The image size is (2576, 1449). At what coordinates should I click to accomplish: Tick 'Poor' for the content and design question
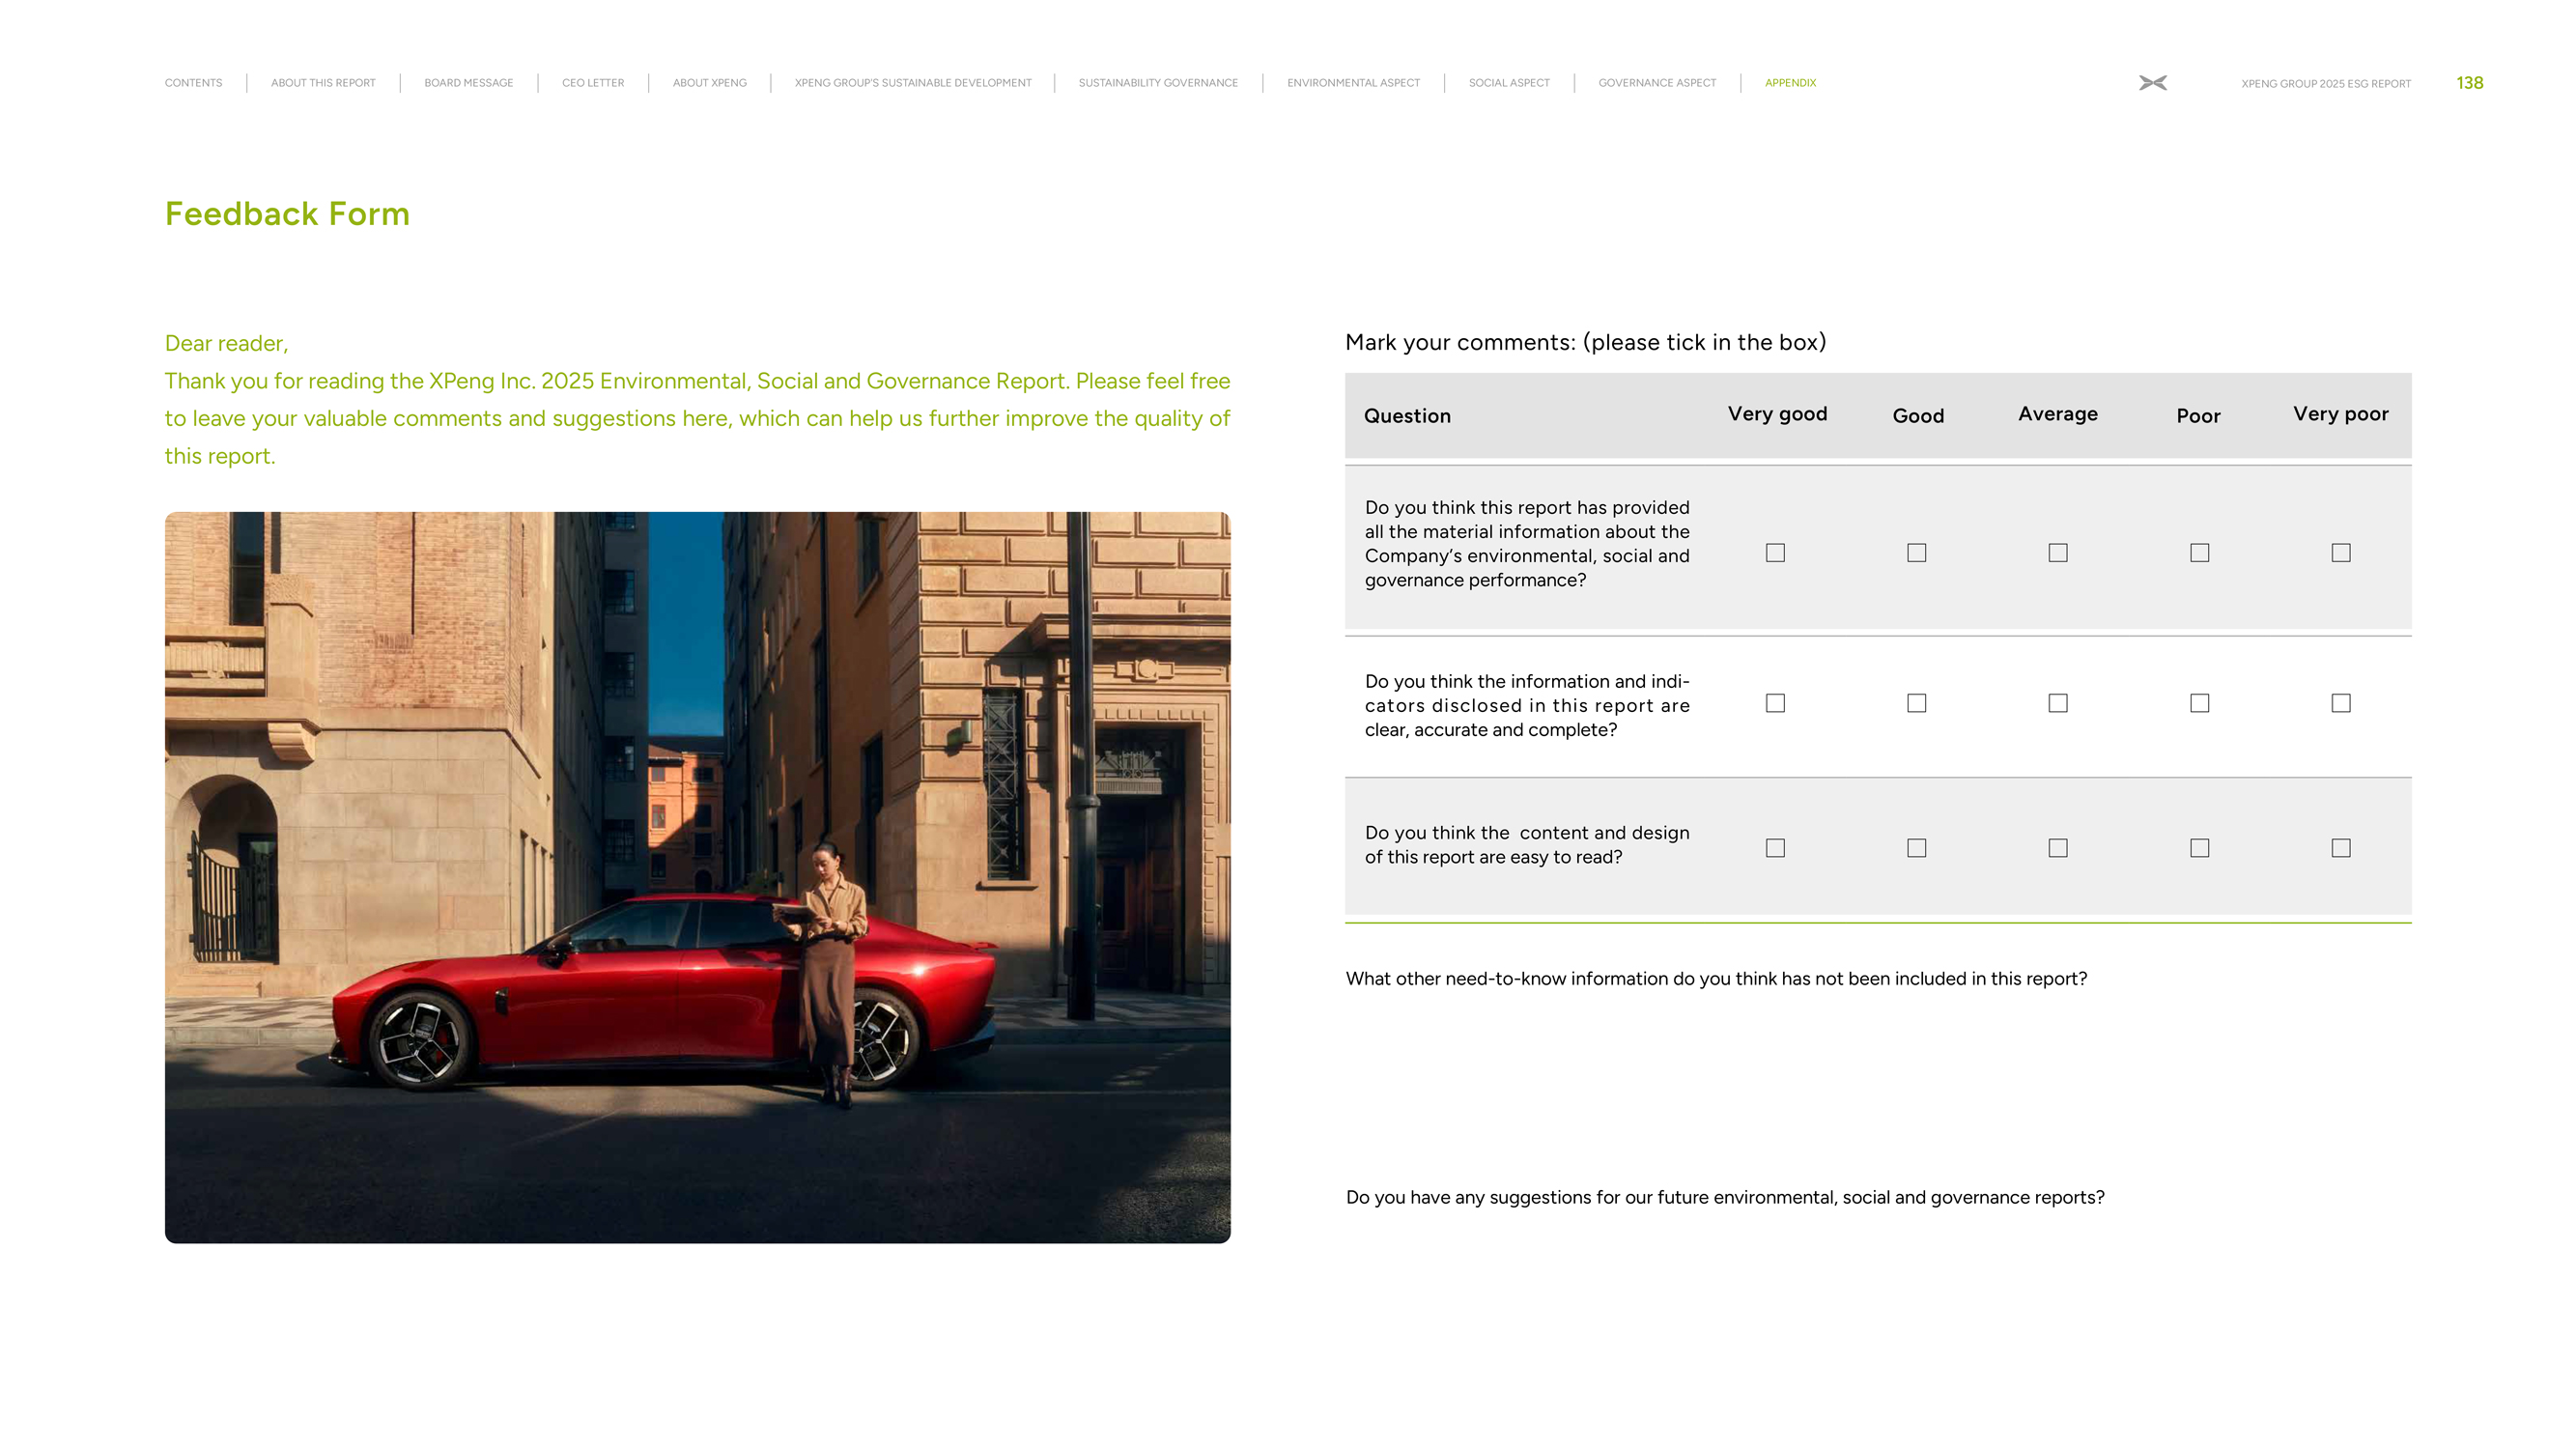click(2199, 848)
